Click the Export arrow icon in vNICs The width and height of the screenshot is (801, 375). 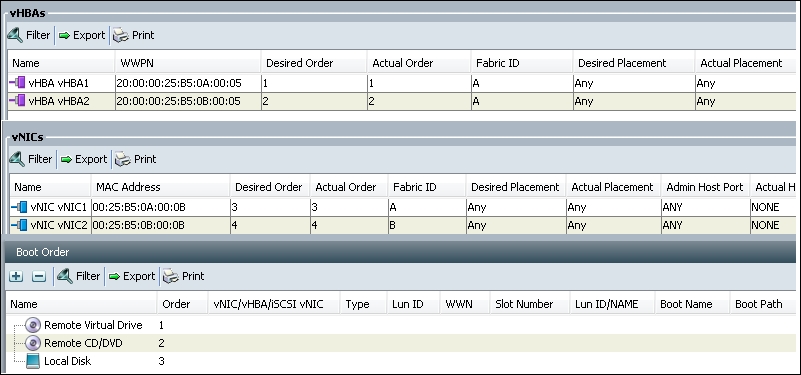coord(66,160)
